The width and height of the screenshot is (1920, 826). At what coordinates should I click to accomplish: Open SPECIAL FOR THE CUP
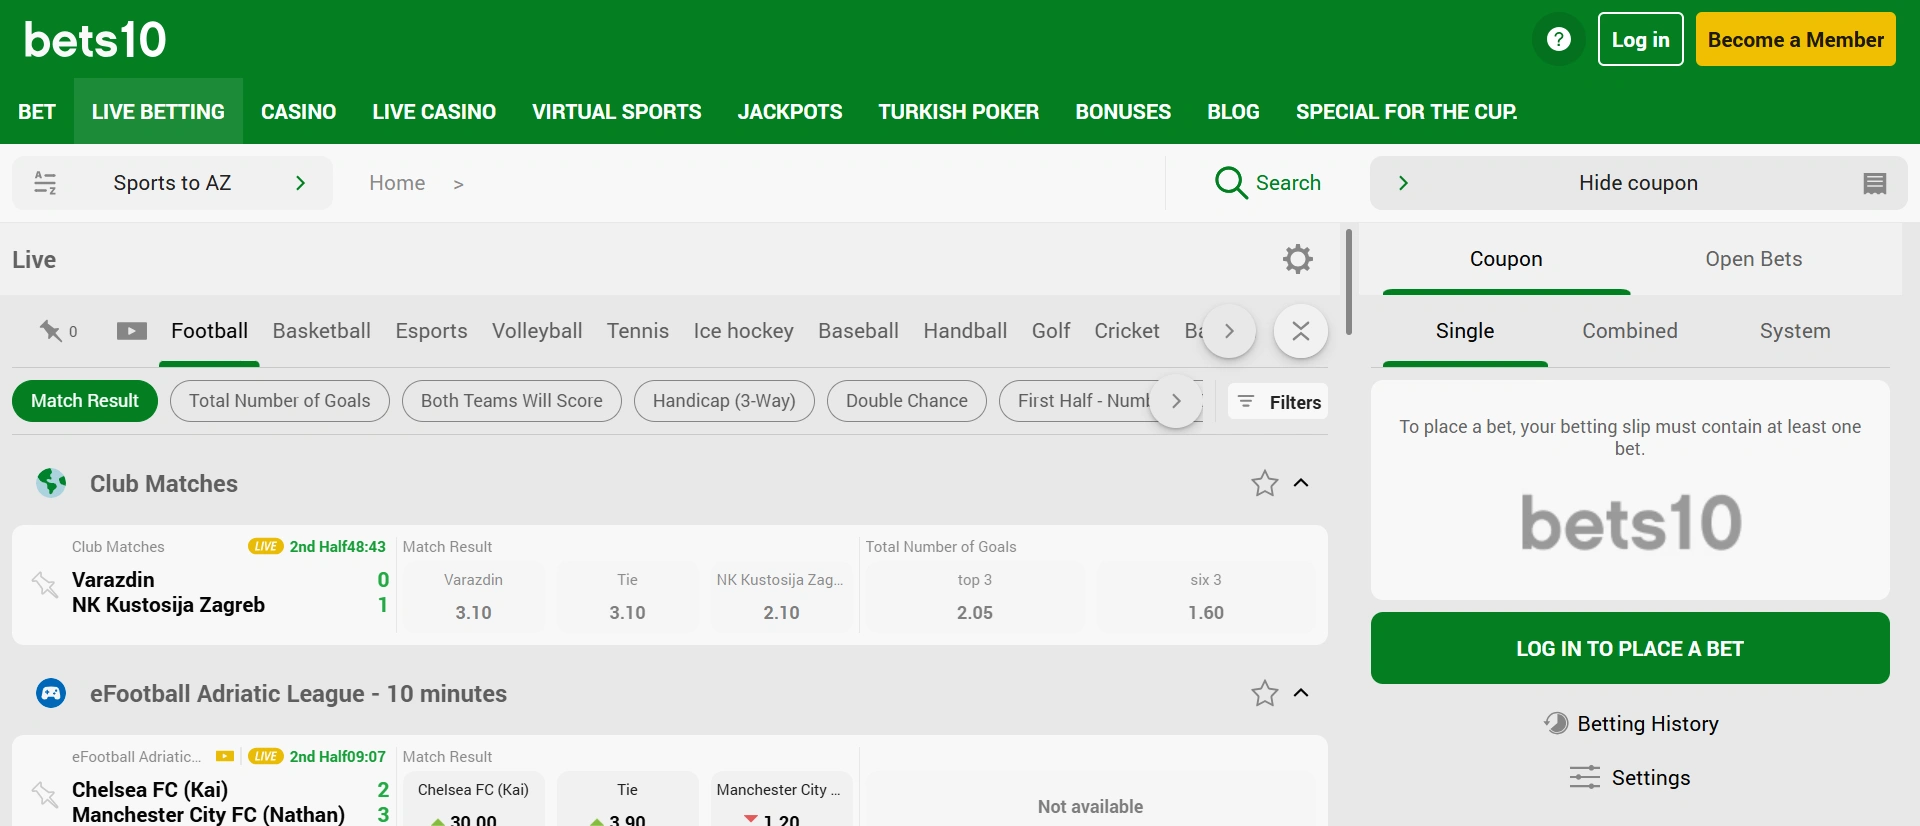tap(1407, 111)
